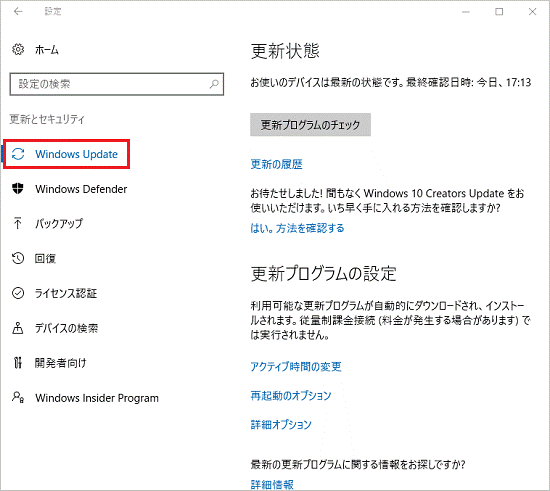Click the 更新状態 heading
The height and width of the screenshot is (491, 550).
coord(285,51)
